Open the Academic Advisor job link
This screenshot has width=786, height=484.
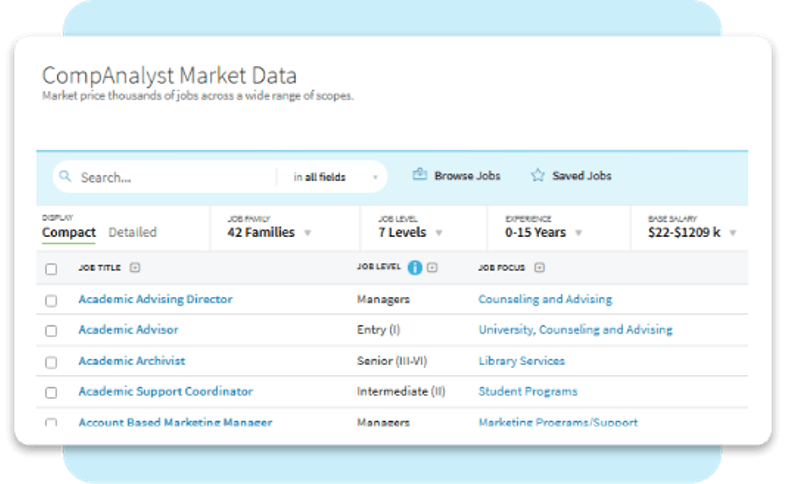(x=128, y=330)
